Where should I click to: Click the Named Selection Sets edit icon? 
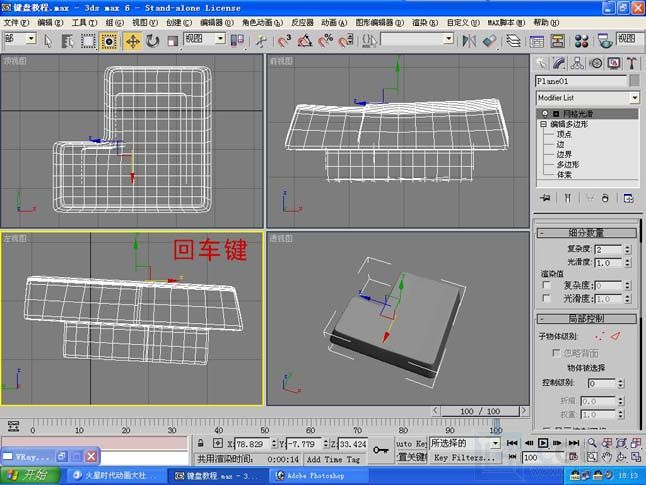click(369, 41)
